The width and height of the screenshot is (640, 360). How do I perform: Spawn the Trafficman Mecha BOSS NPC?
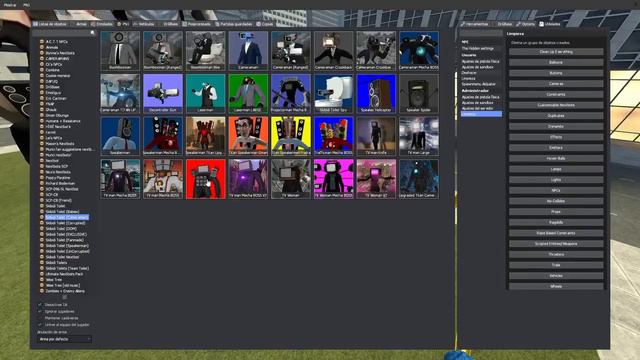coord(333,136)
